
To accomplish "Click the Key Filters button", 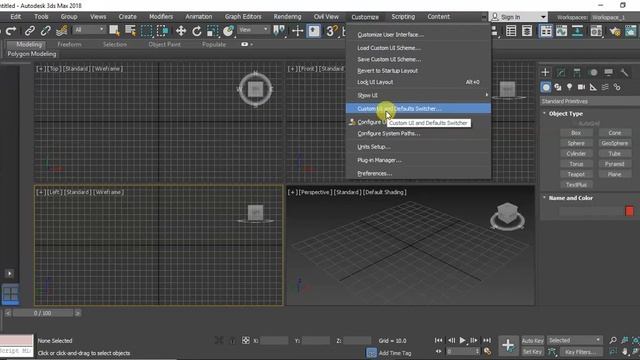I will coord(581,352).
